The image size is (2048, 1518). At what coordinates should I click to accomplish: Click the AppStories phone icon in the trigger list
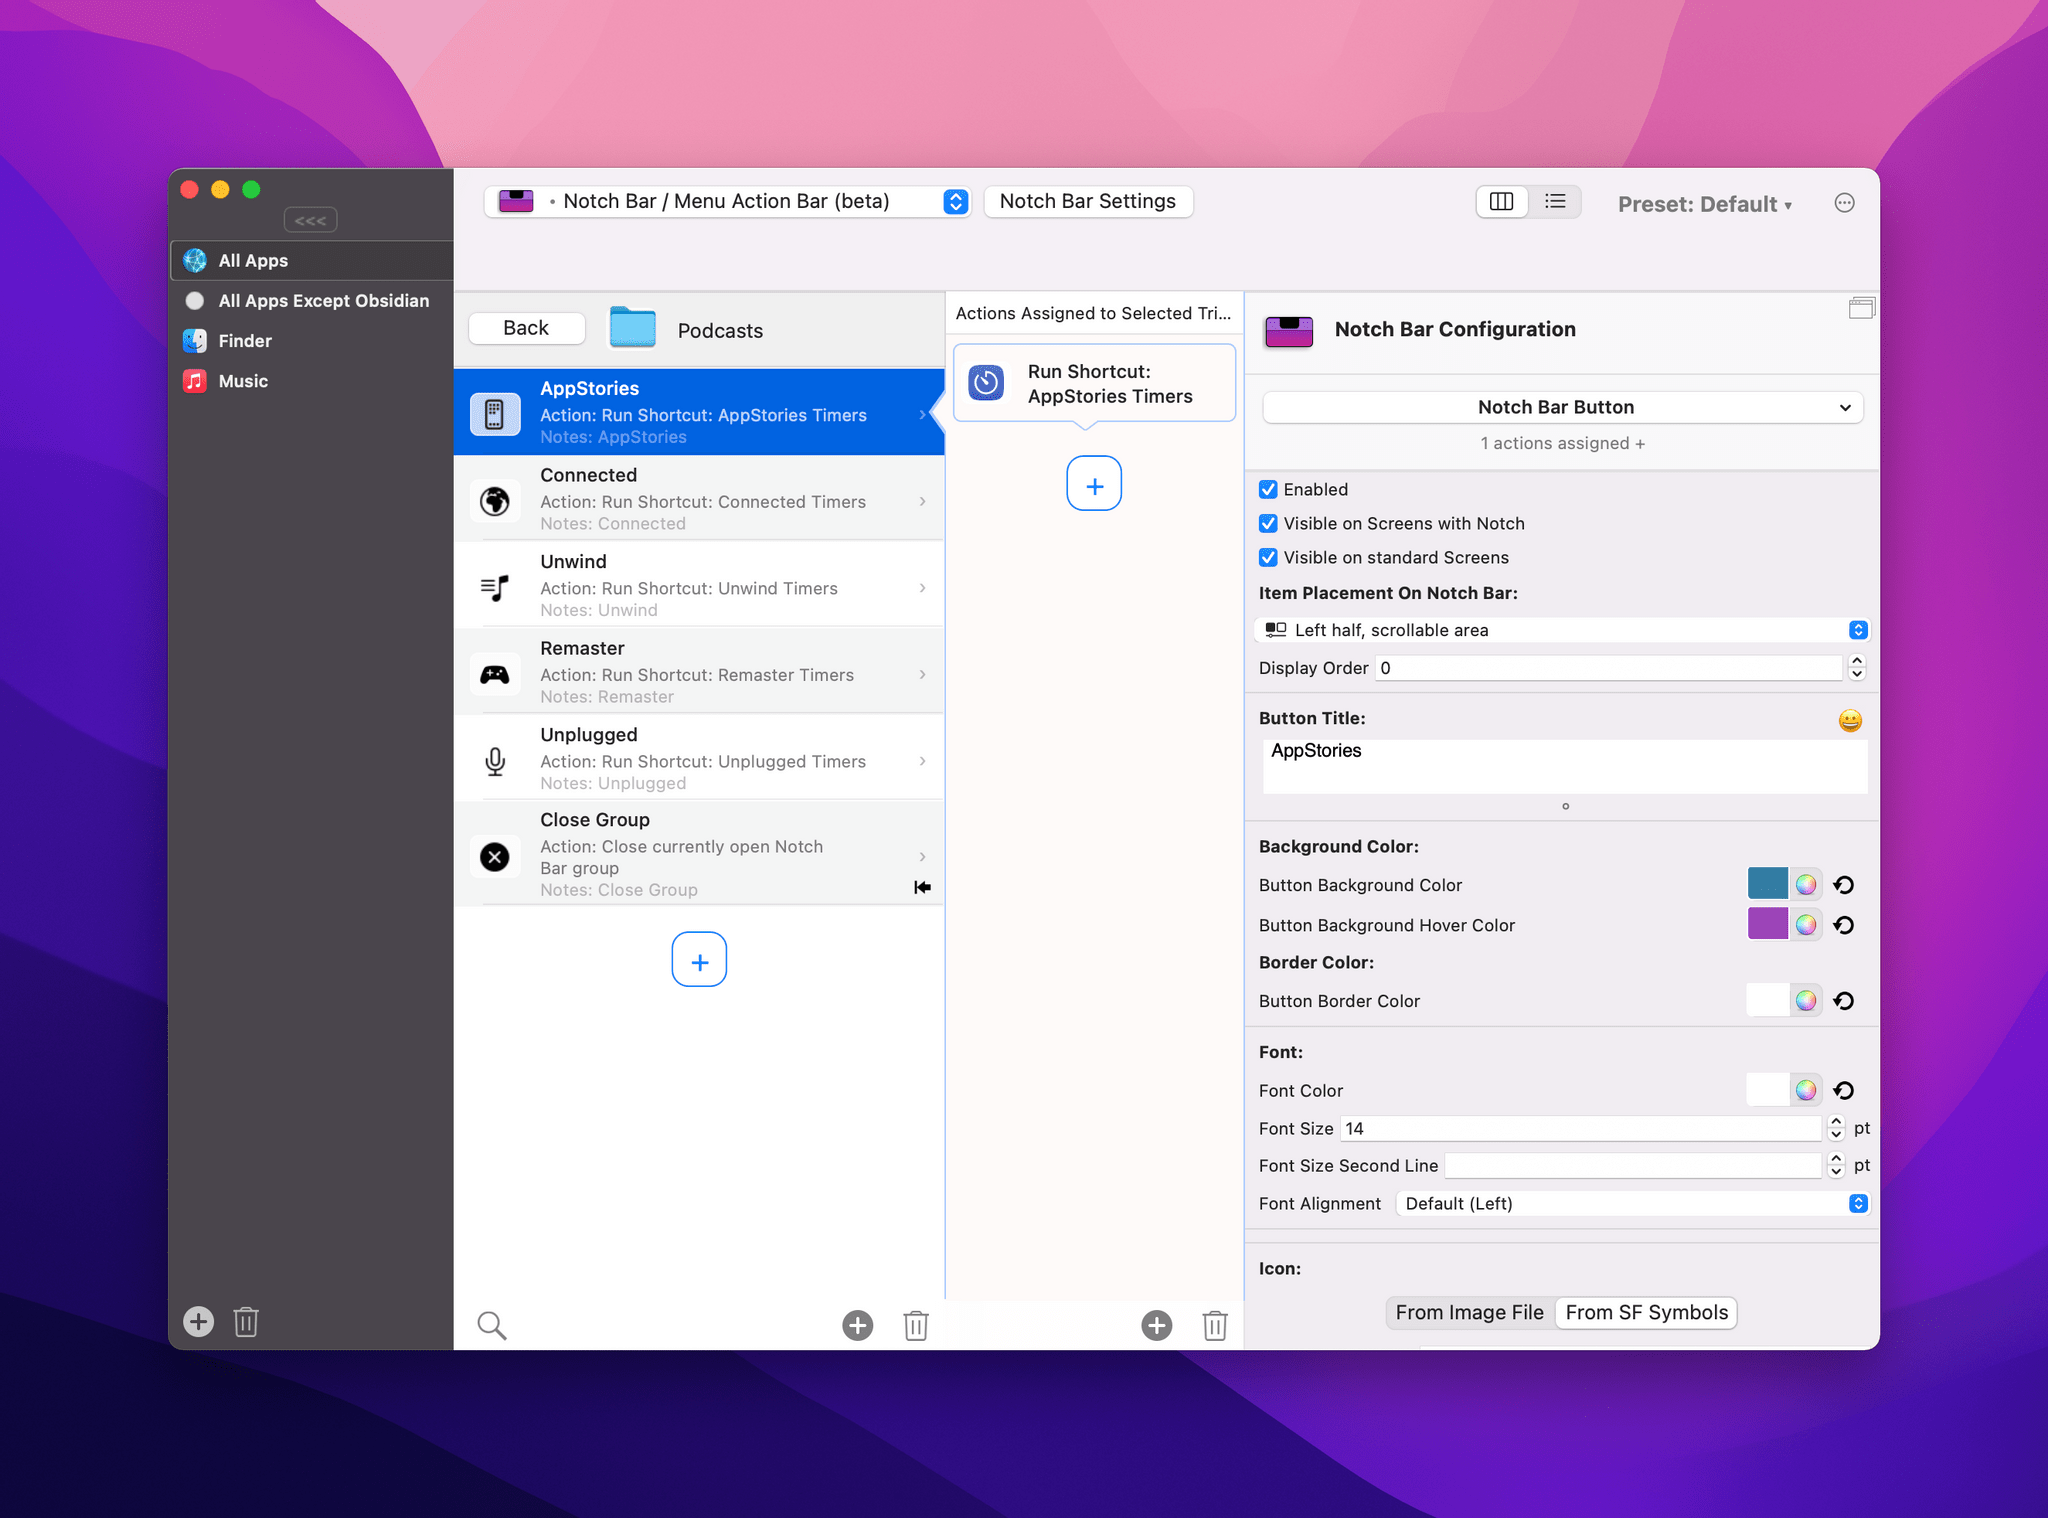coord(495,413)
